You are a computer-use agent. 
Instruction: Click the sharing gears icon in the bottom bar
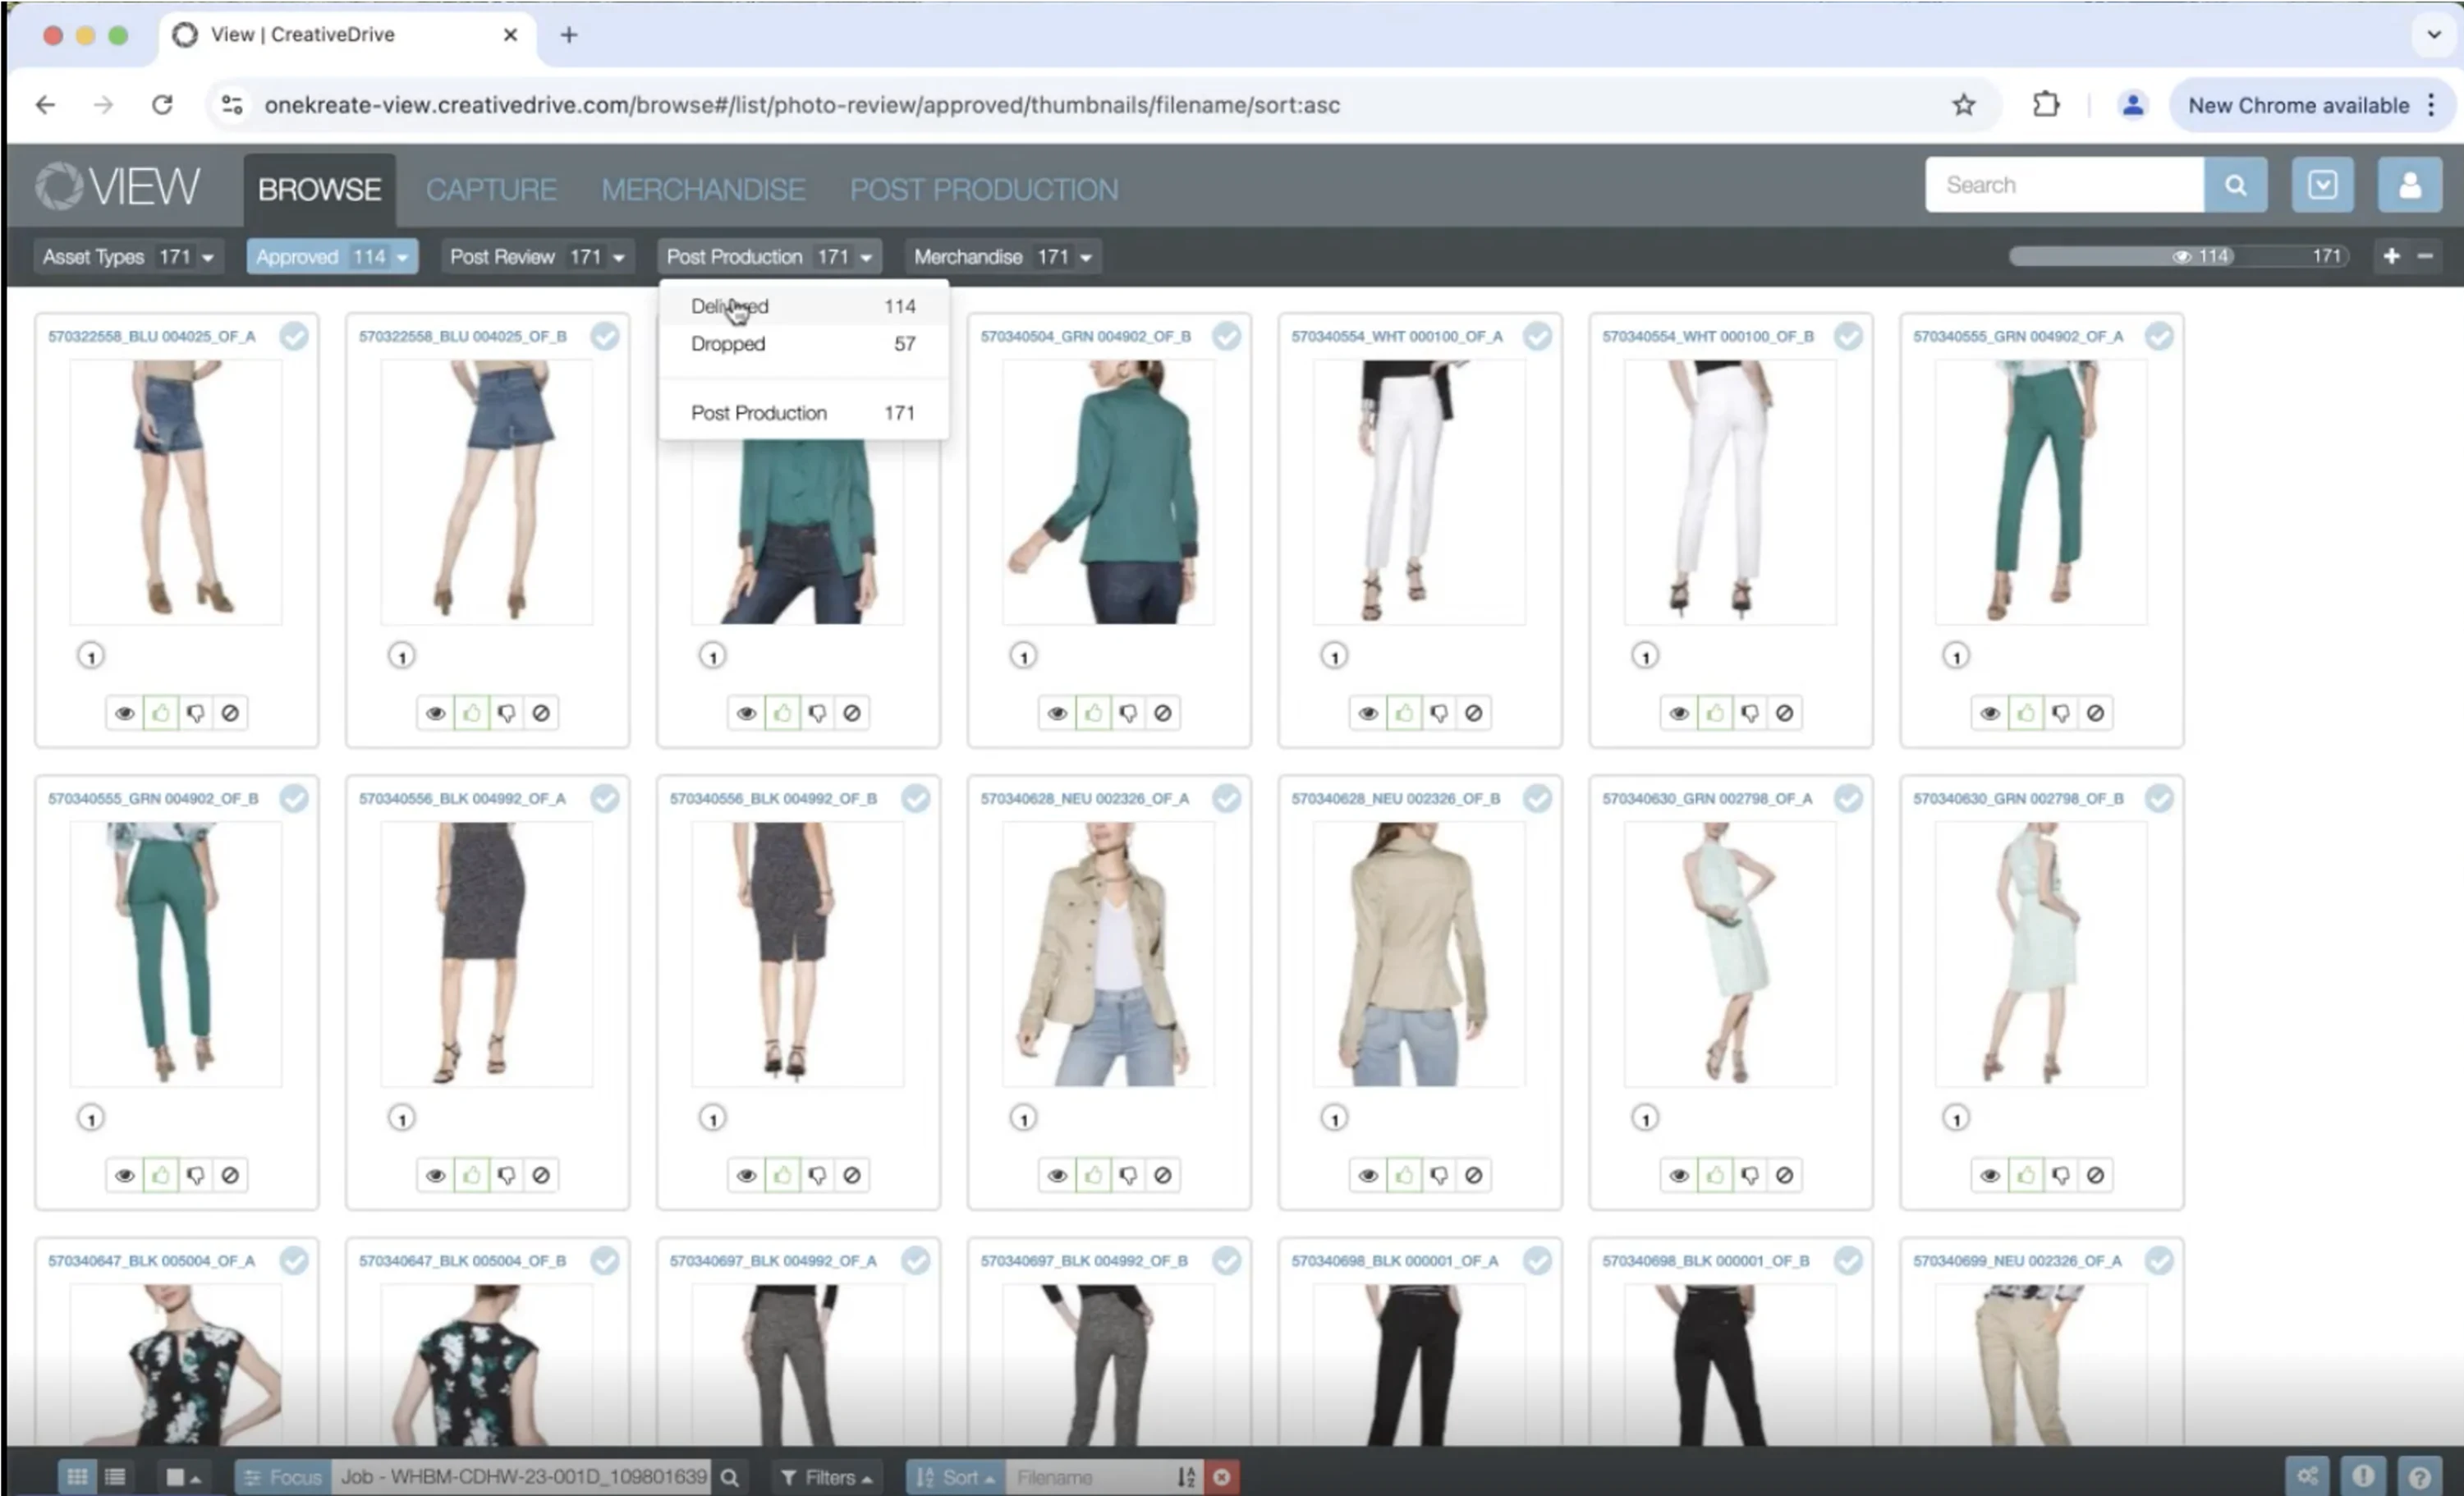pyautogui.click(x=2308, y=1477)
